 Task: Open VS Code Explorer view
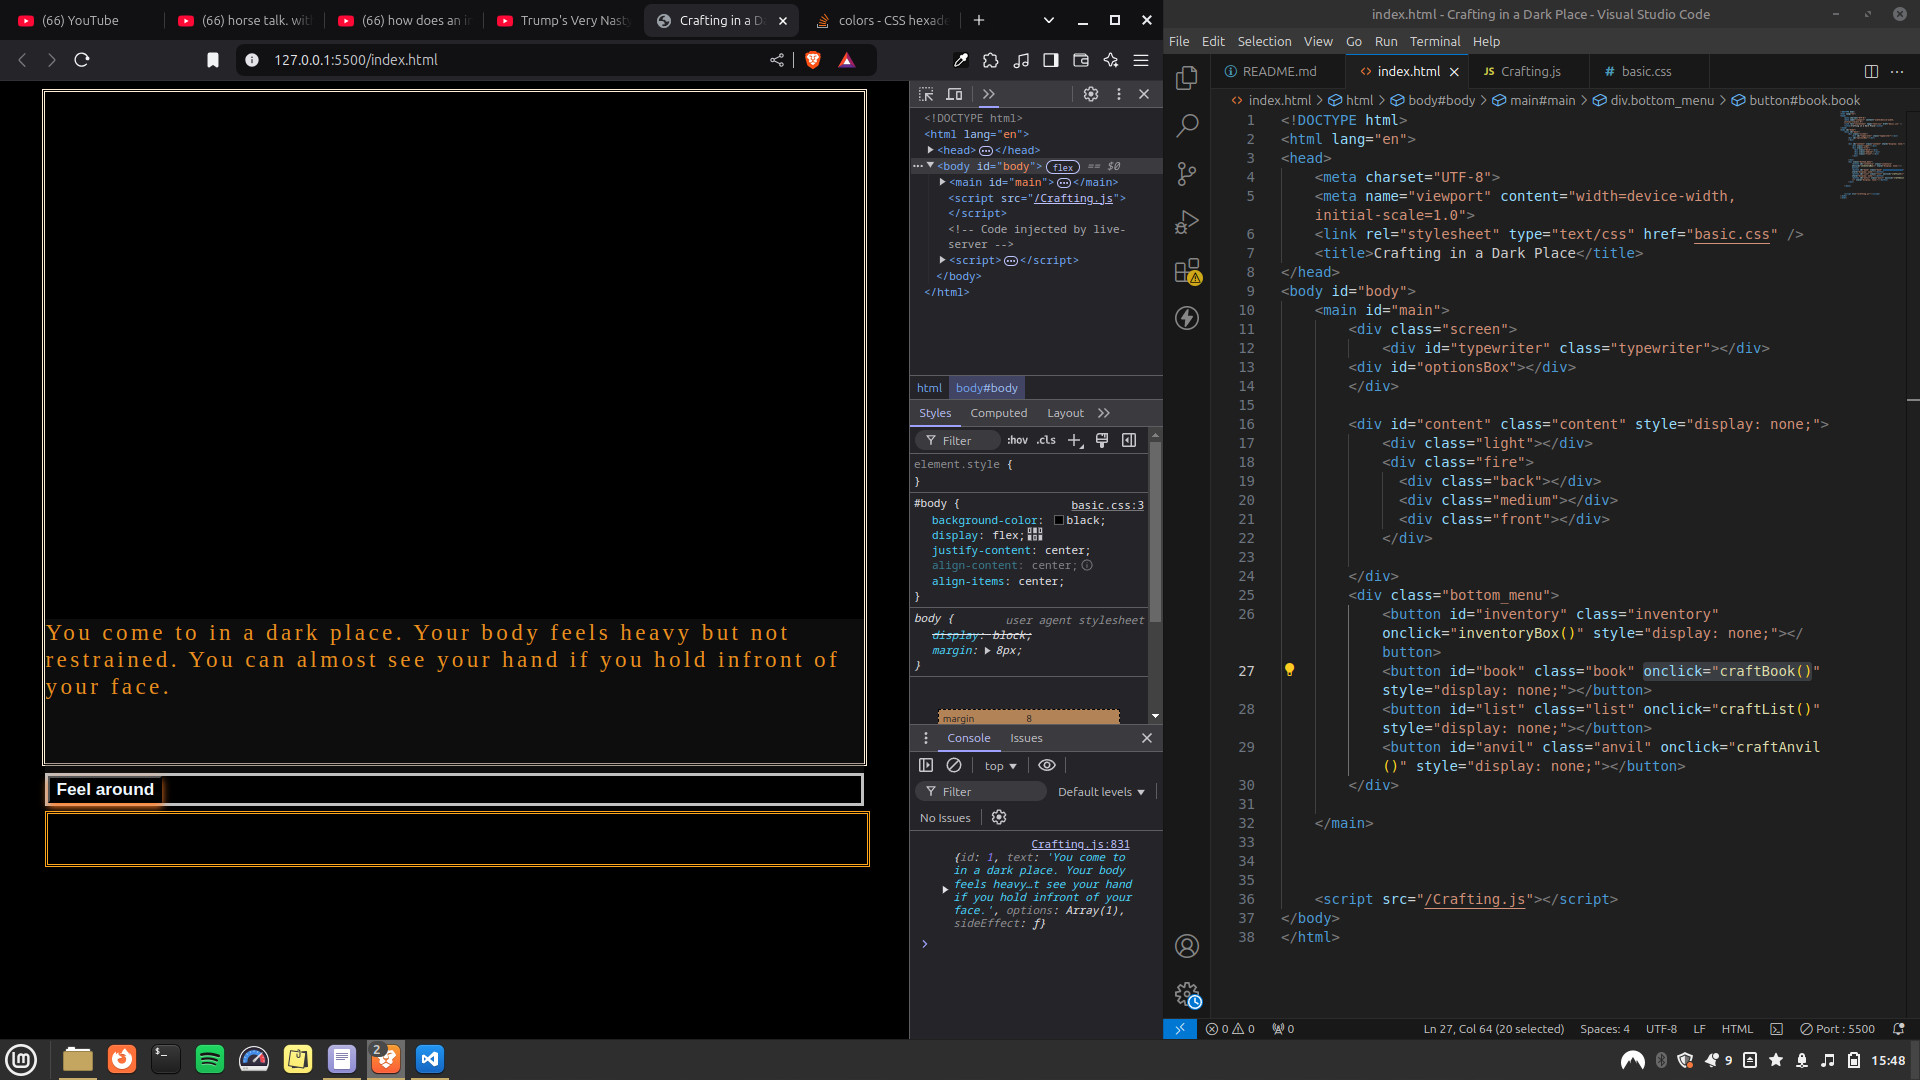1187,78
